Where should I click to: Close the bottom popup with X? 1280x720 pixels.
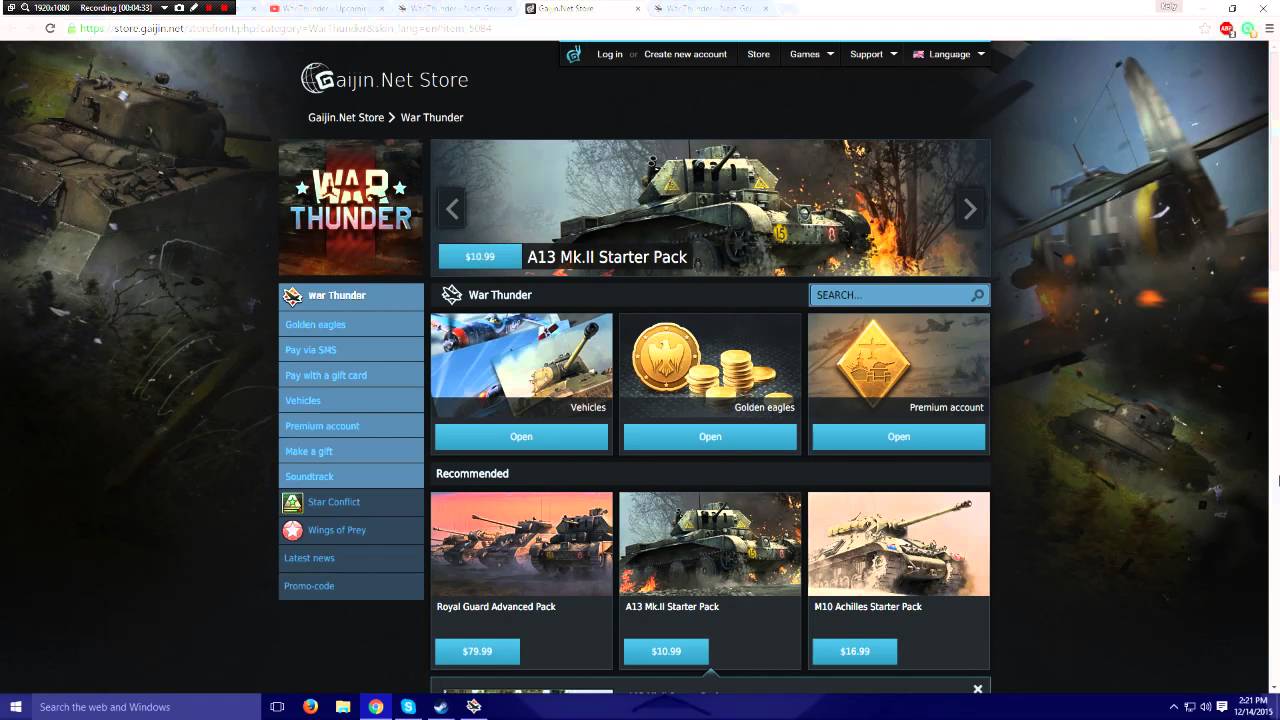pyautogui.click(x=978, y=688)
